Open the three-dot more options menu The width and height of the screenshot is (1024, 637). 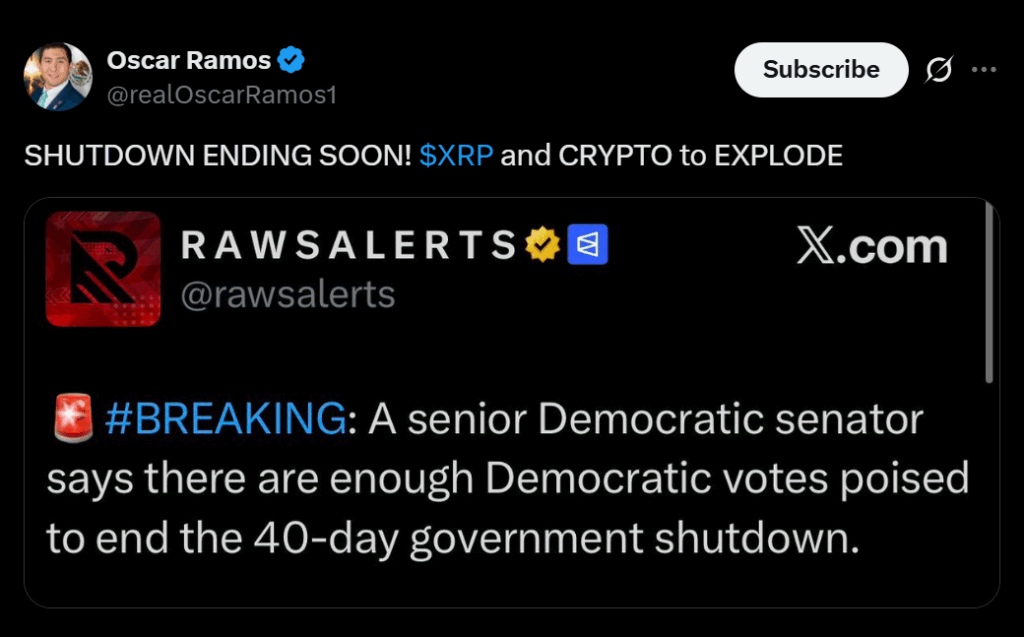(984, 70)
